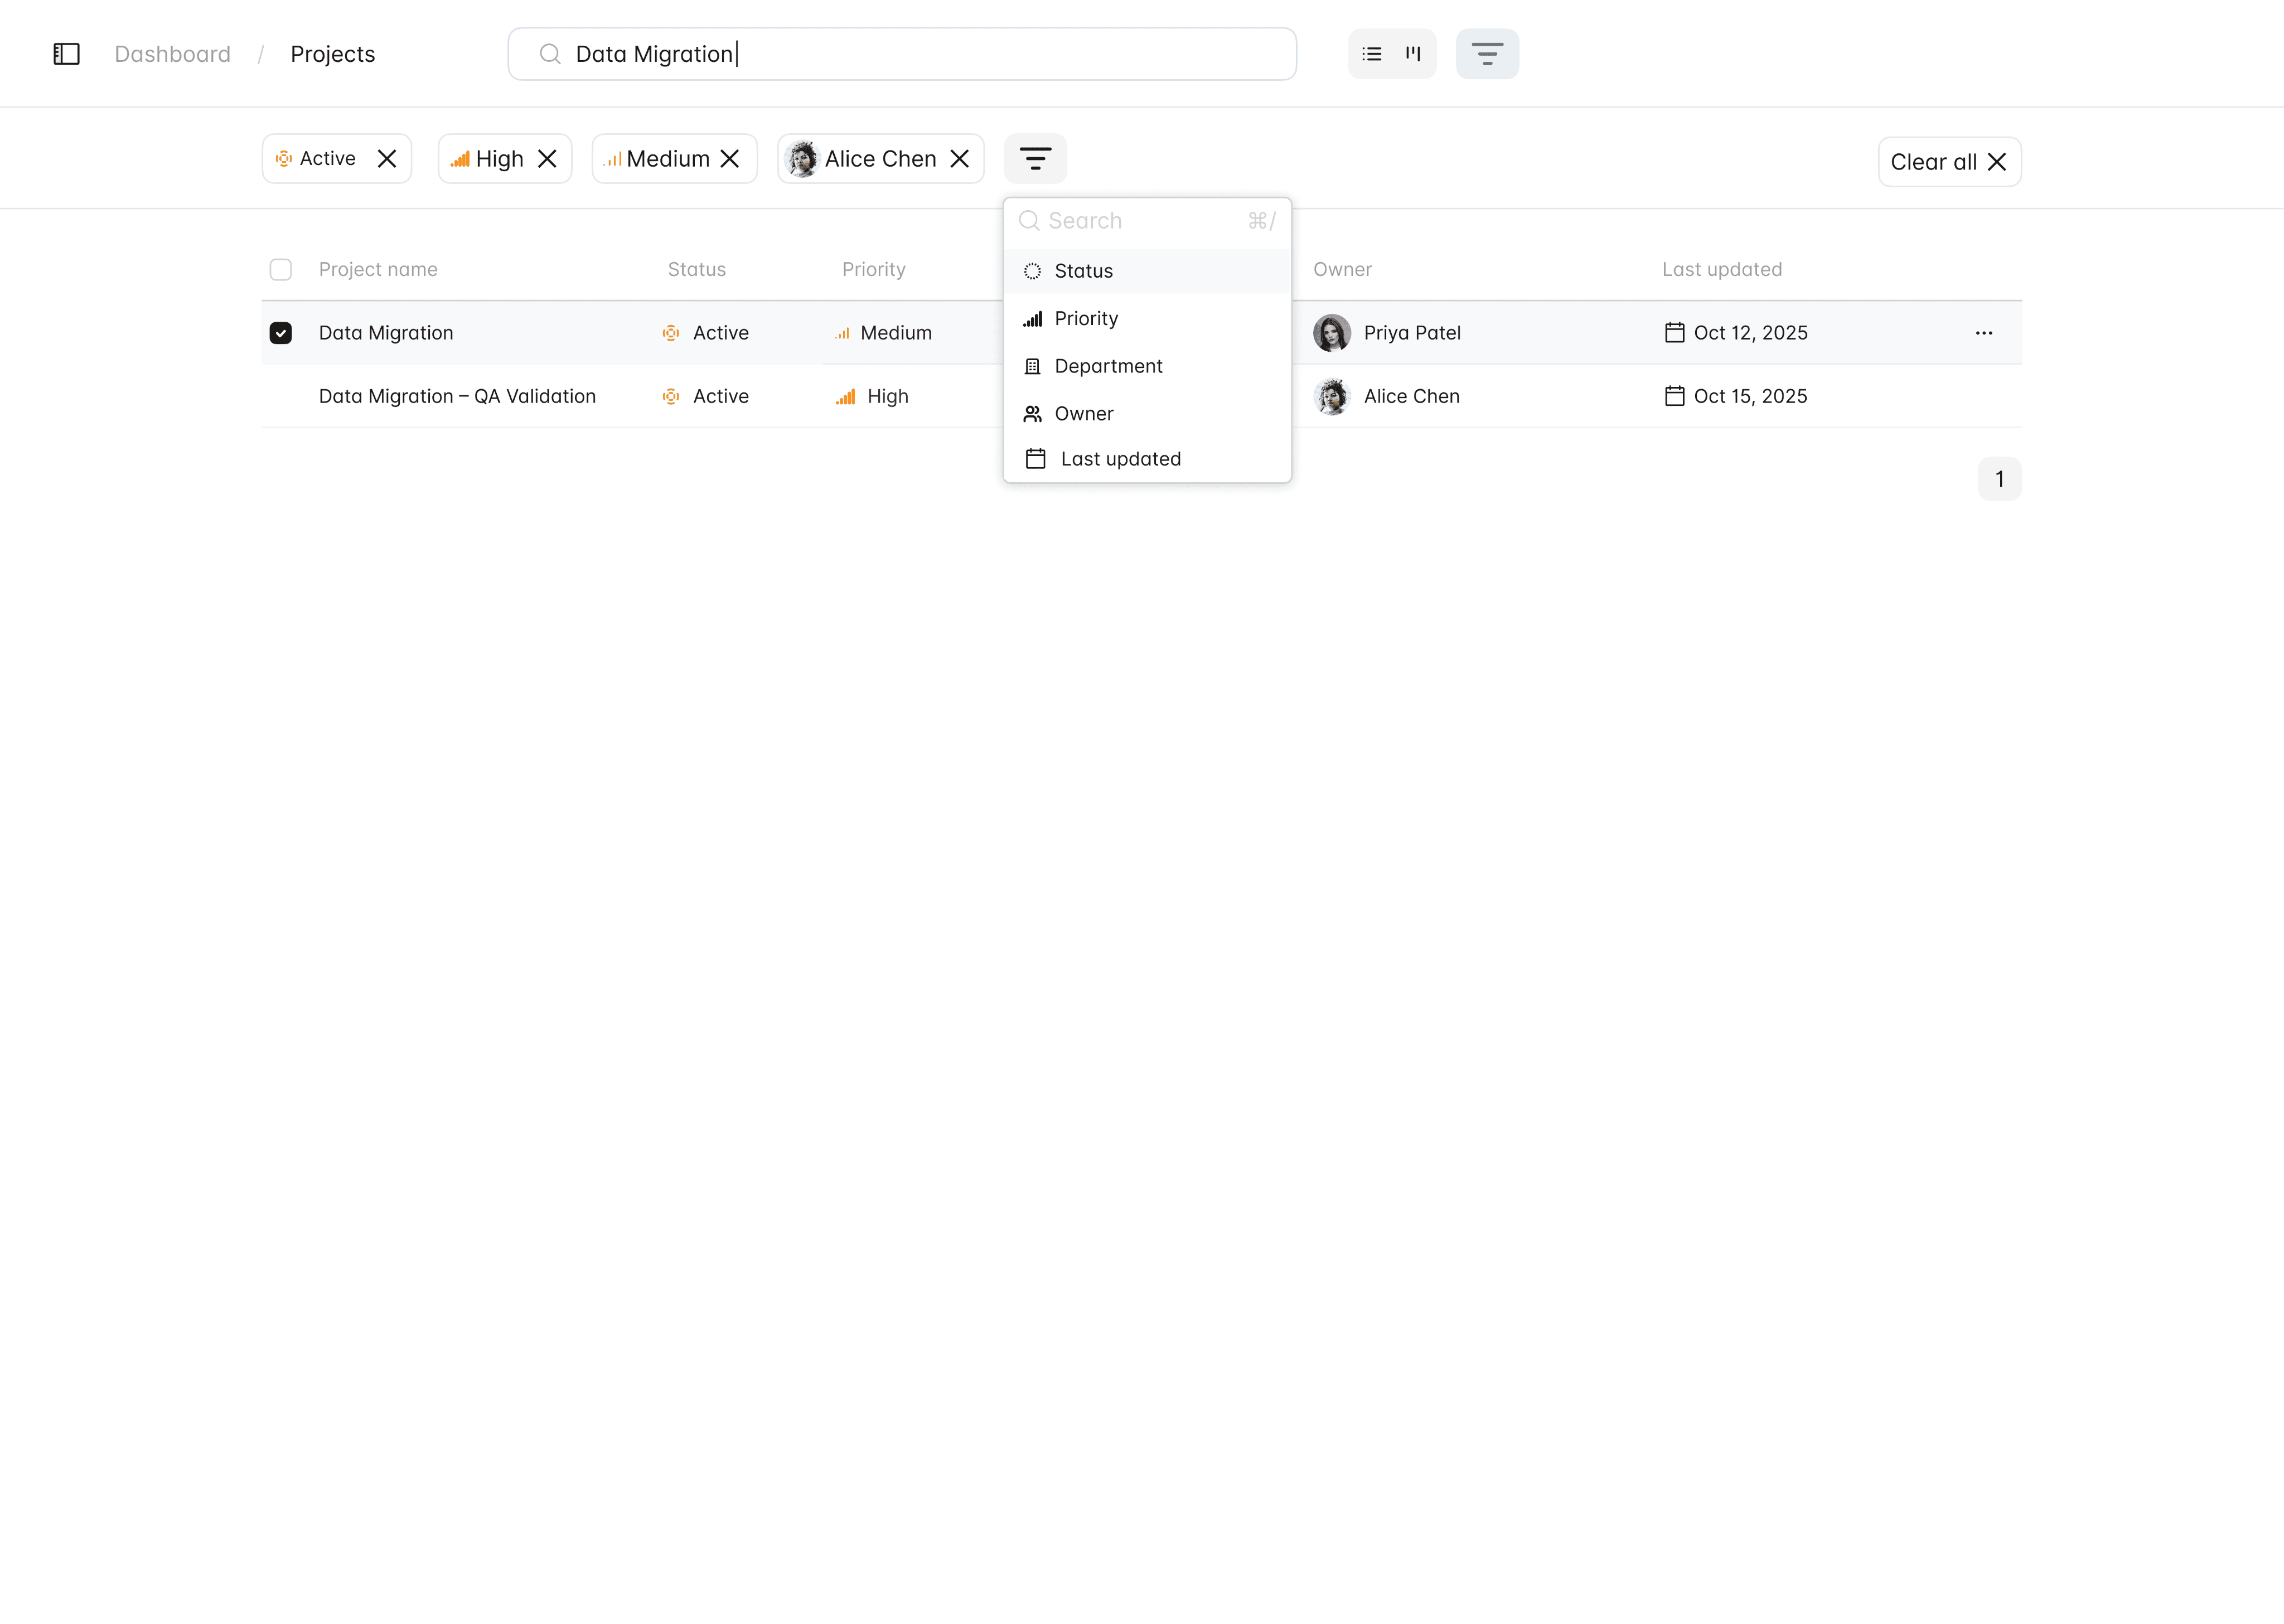This screenshot has width=2284, height=1624.
Task: Select Last updated filter option
Action: (1120, 459)
